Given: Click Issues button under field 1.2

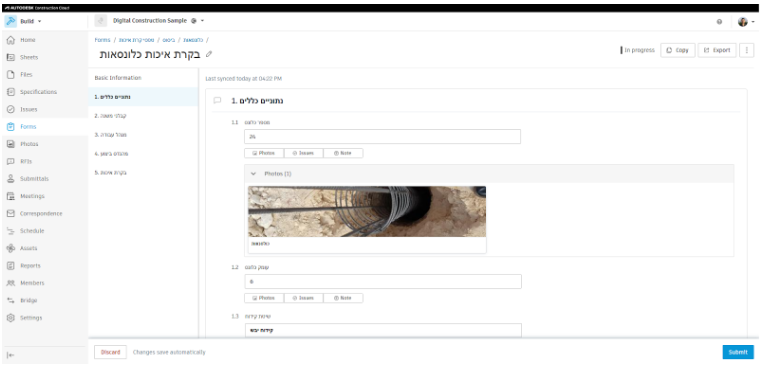Looking at the screenshot, I should (303, 298).
